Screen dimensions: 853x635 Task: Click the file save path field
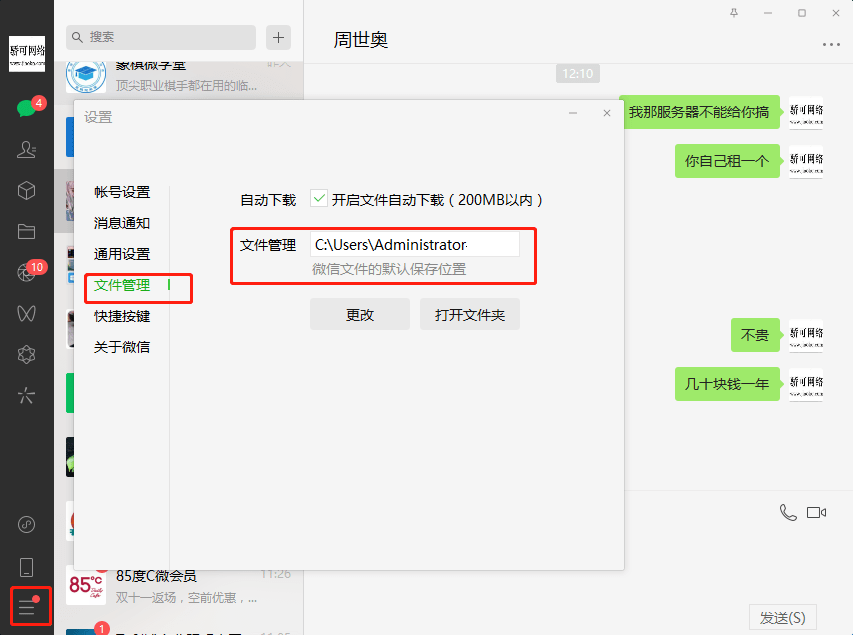pyautogui.click(x=414, y=245)
